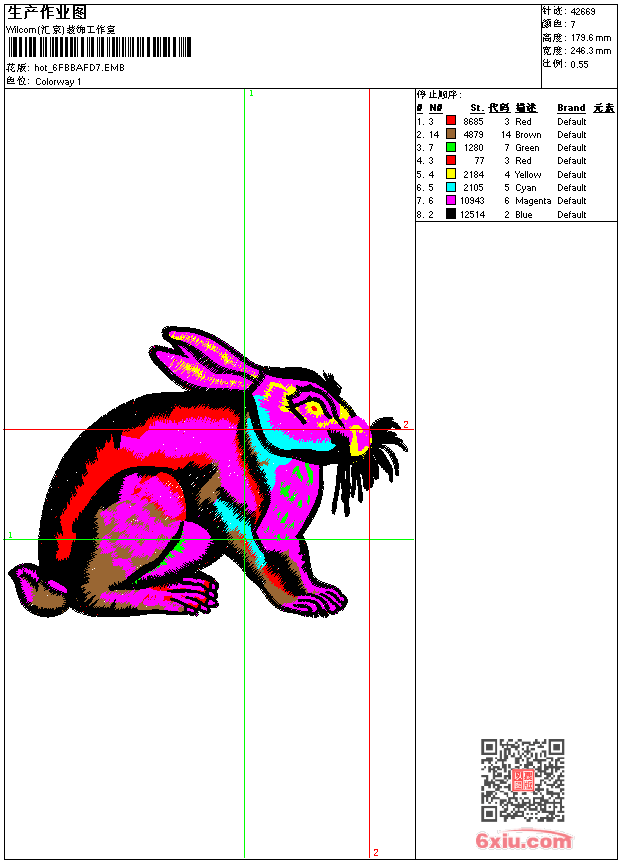This screenshot has width=620, height=860.
Task: Click Default brand in the Cyan row
Action: tap(572, 188)
